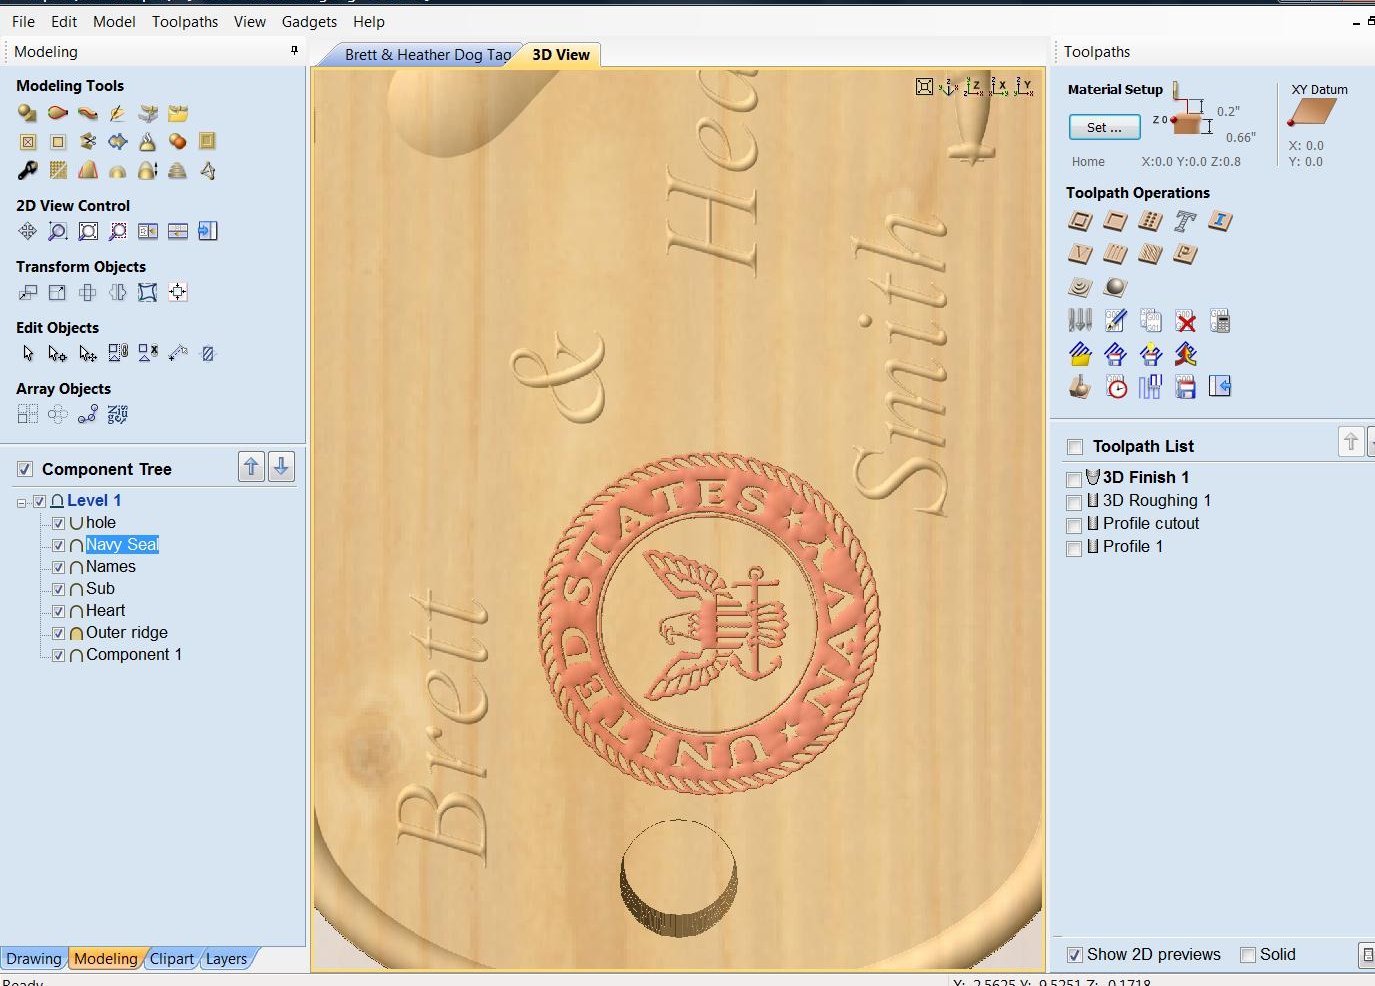Open Preview Toolpaths icon

pyautogui.click(x=1080, y=386)
